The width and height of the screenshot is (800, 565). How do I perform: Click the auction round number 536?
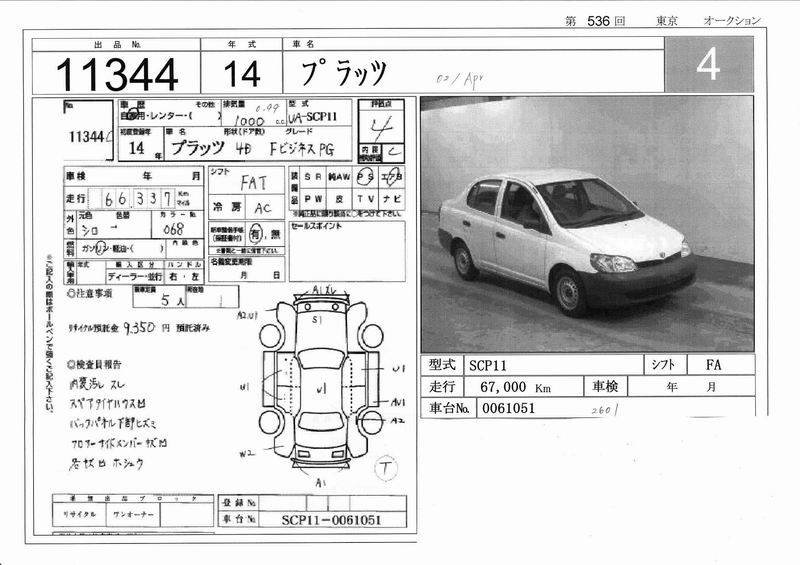click(x=598, y=21)
